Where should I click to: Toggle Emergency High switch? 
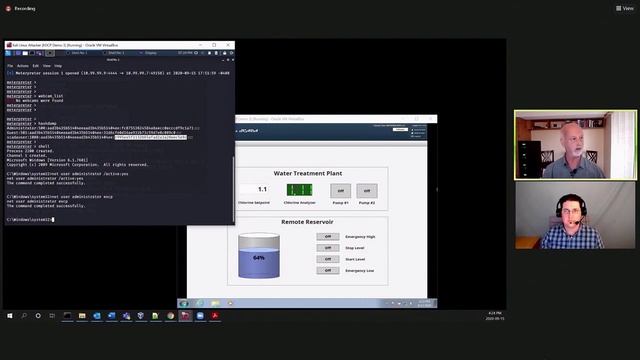(328, 236)
